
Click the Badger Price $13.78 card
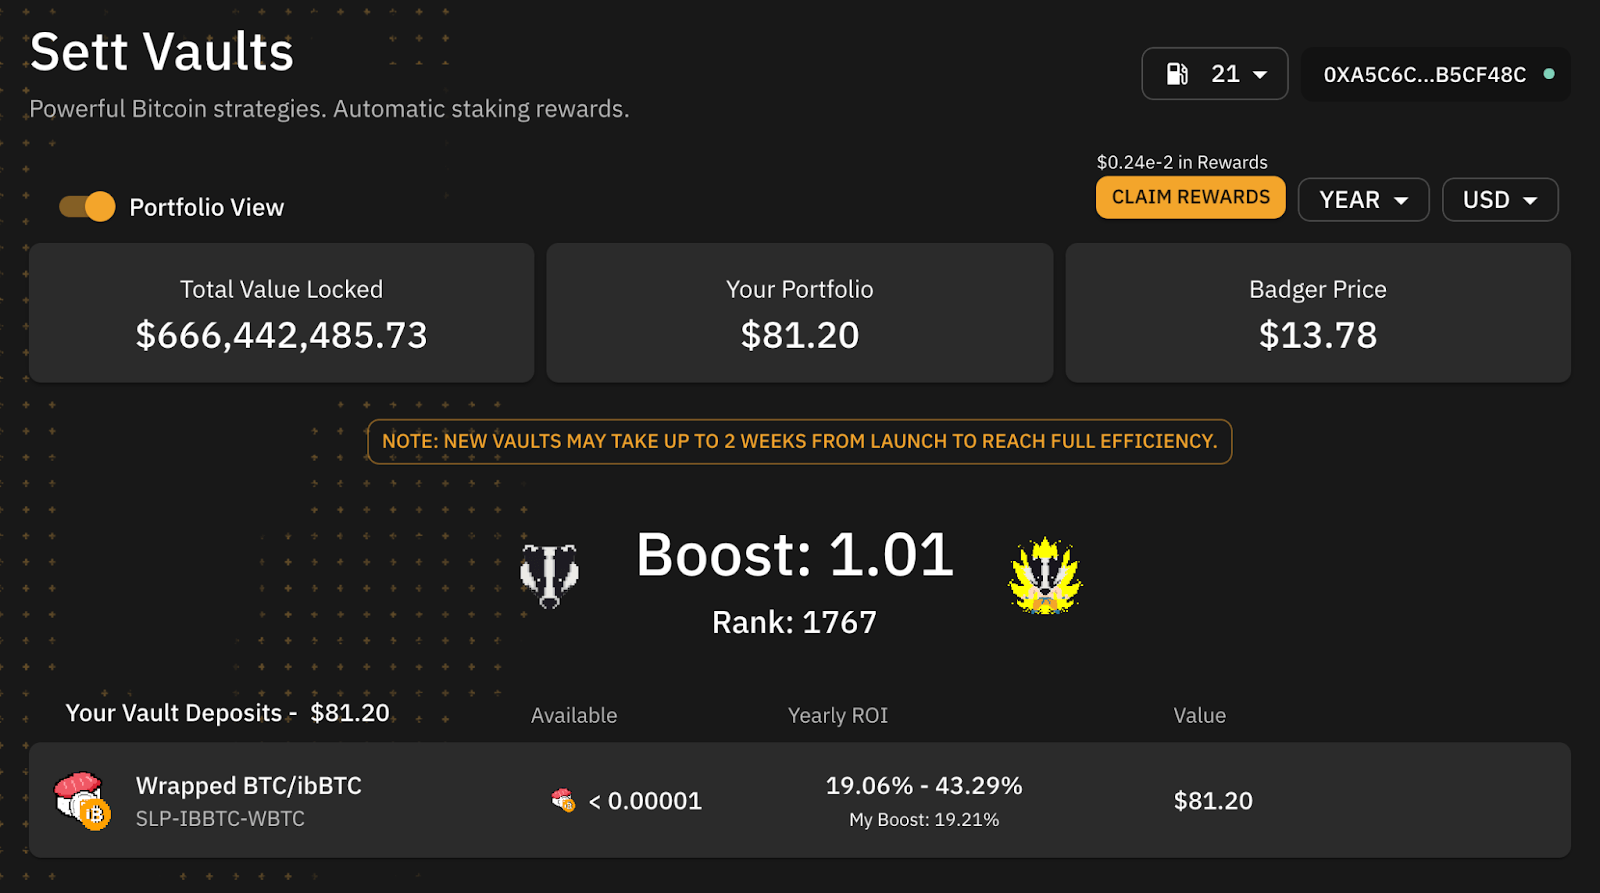click(1318, 313)
